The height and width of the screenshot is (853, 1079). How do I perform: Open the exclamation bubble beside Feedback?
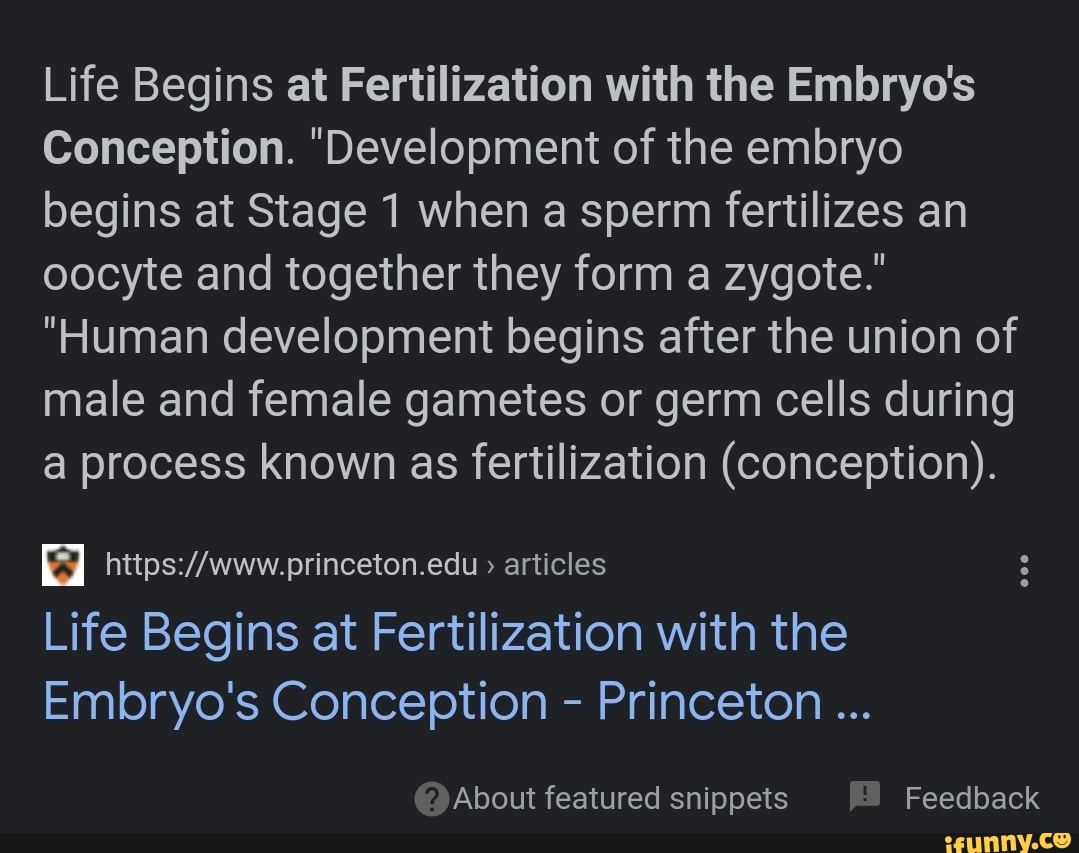tap(861, 797)
